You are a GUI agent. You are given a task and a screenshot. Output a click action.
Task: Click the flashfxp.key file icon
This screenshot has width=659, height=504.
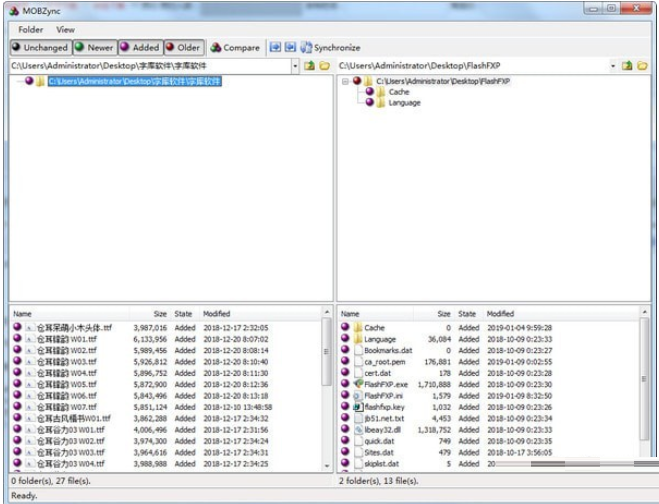pyautogui.click(x=358, y=407)
